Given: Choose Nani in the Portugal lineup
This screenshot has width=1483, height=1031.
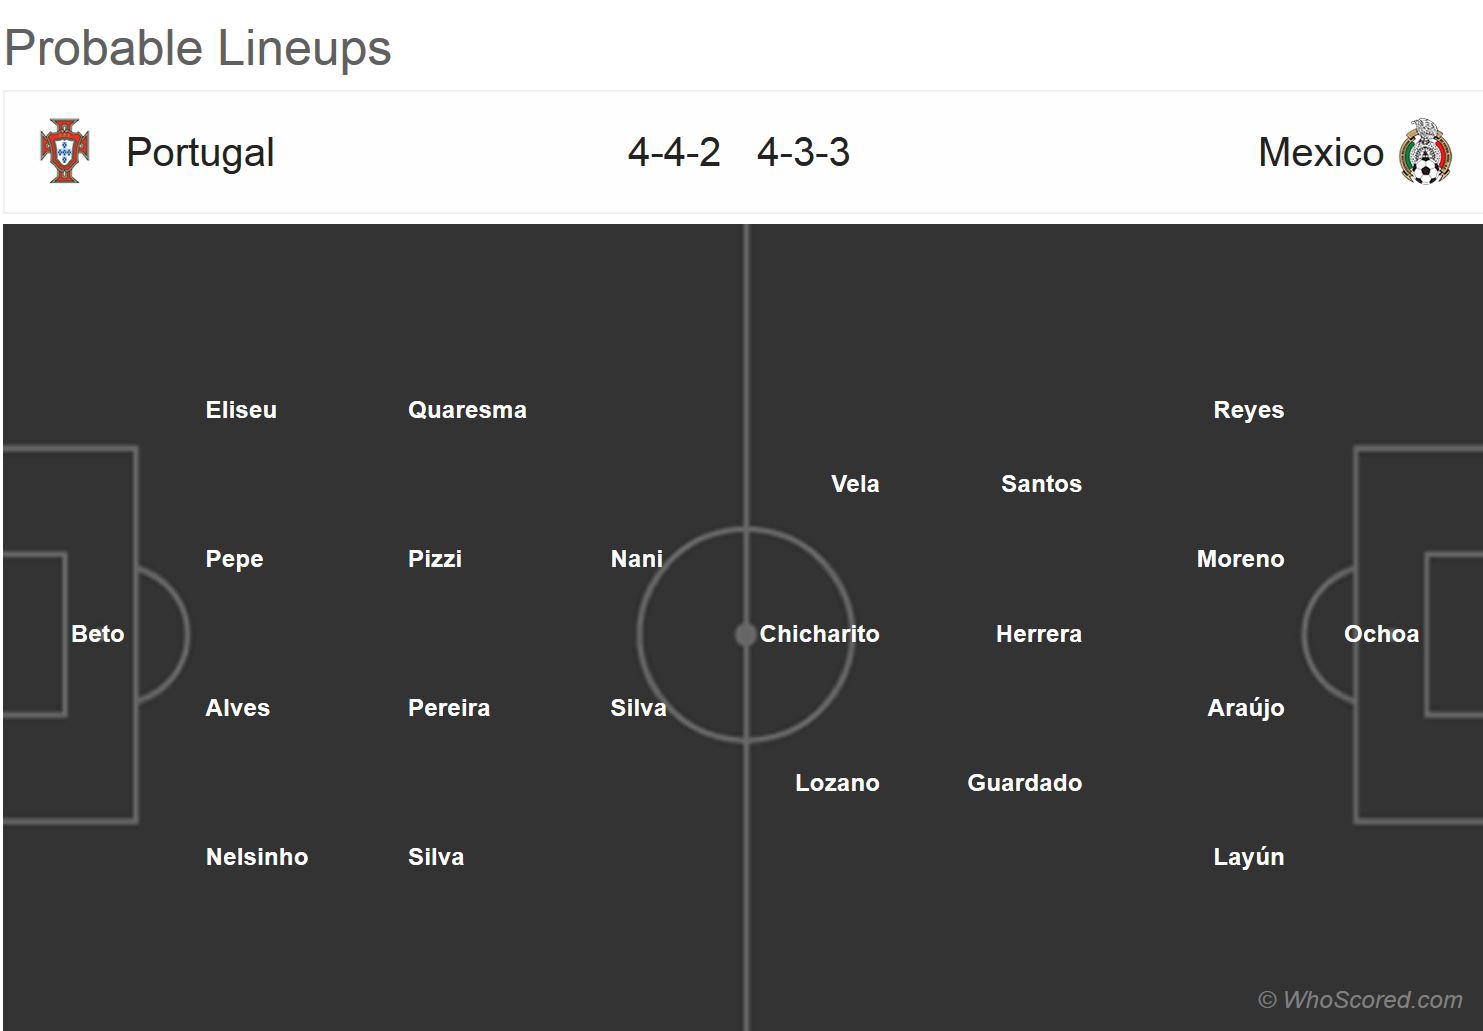Looking at the screenshot, I should 636,559.
